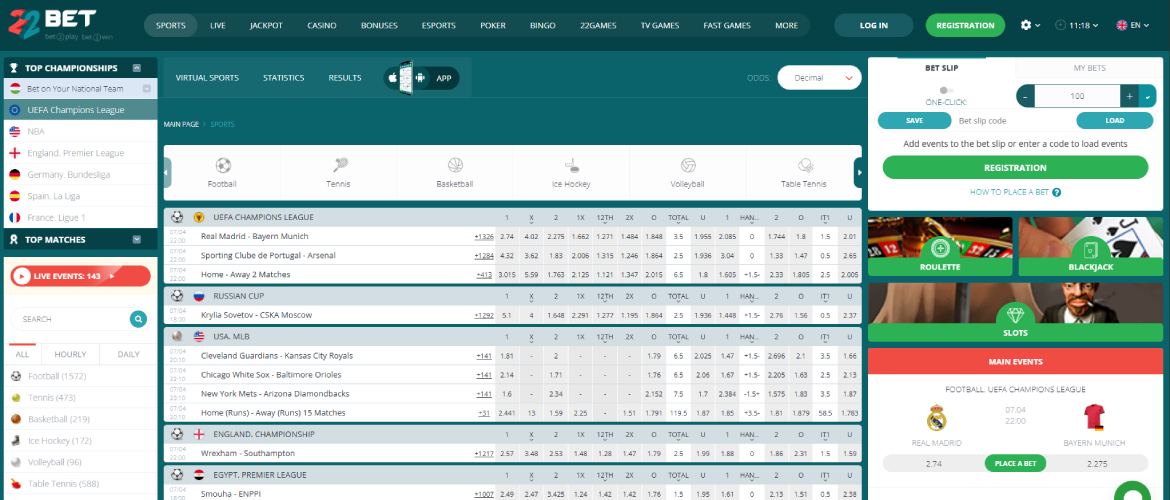Click the Russian flag icon in Russian Cup header

pos(199,296)
